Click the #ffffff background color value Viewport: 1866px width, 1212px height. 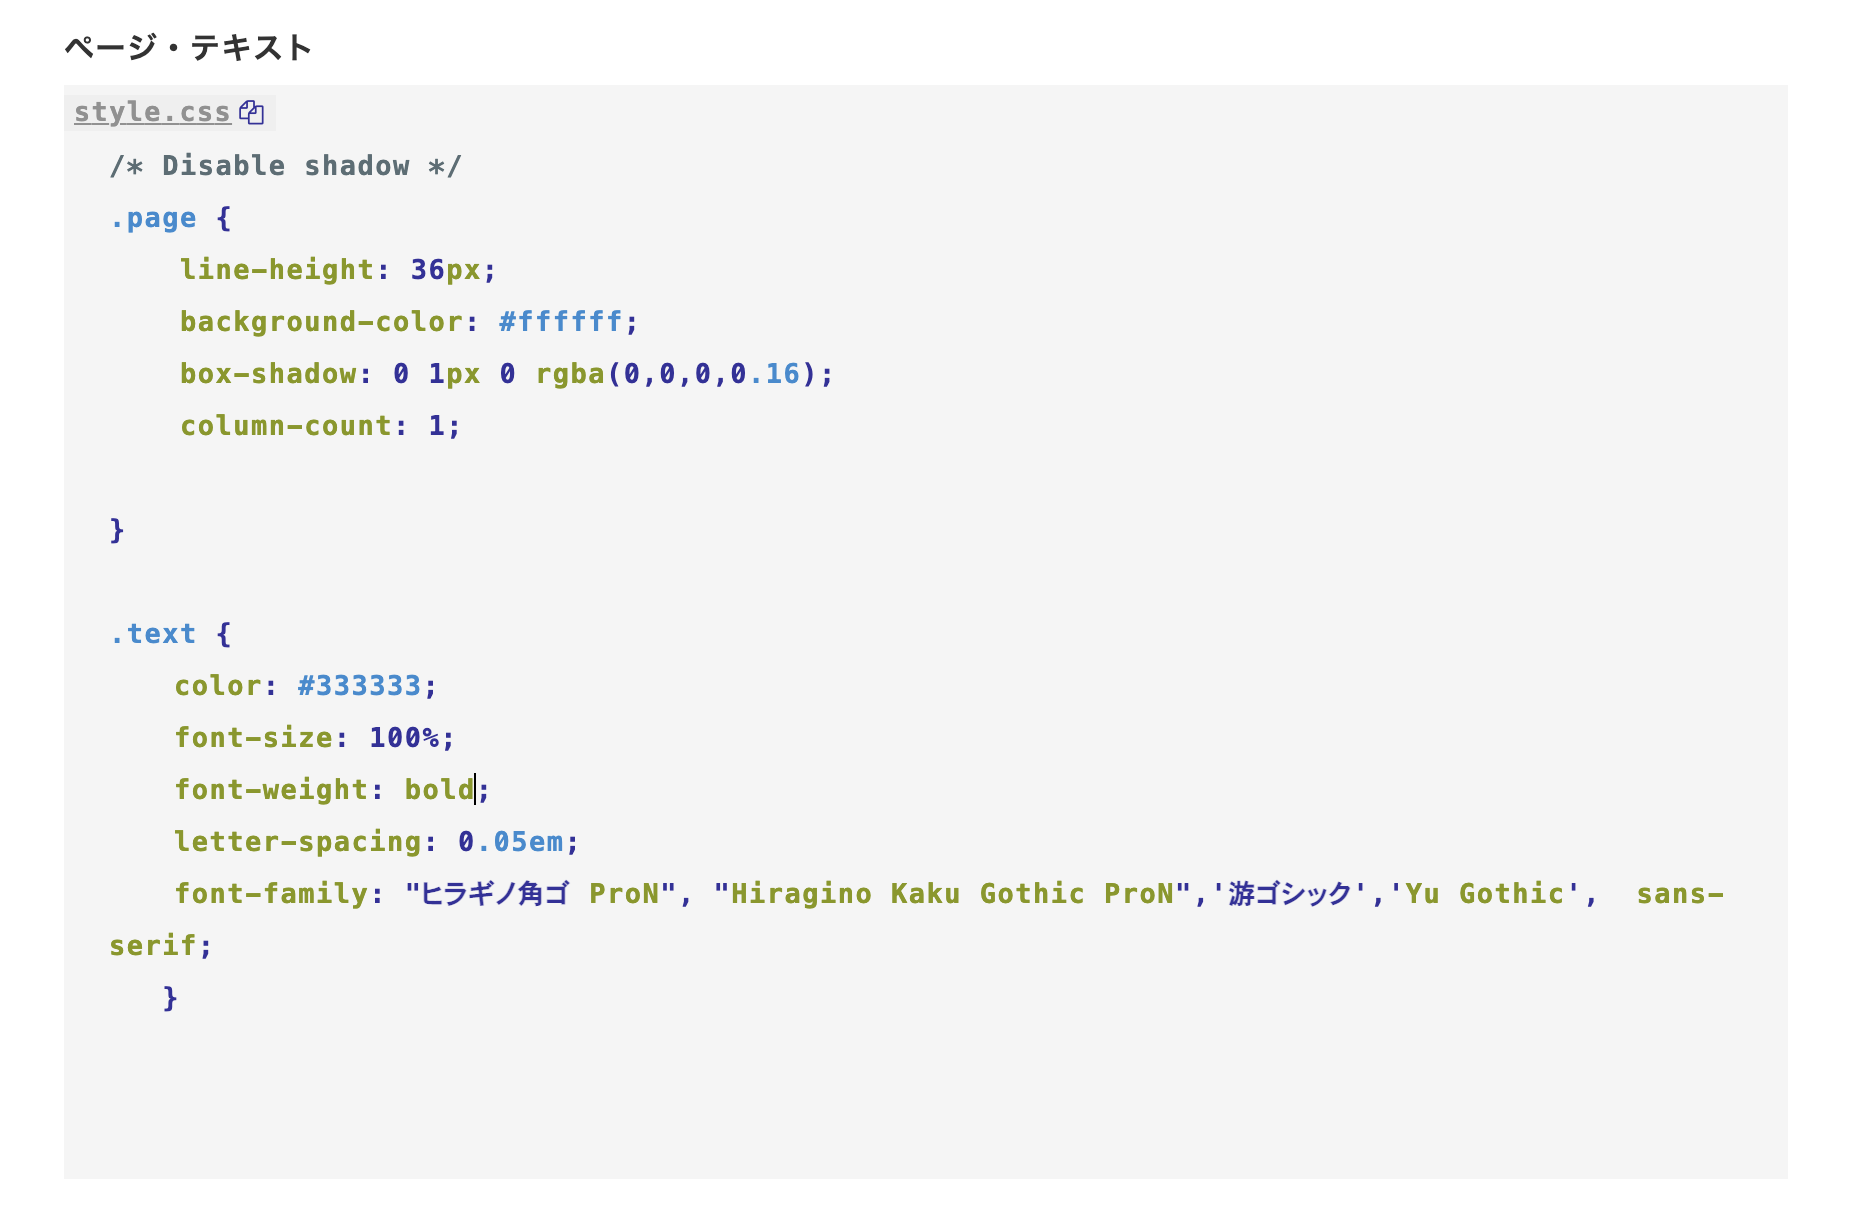point(560,322)
